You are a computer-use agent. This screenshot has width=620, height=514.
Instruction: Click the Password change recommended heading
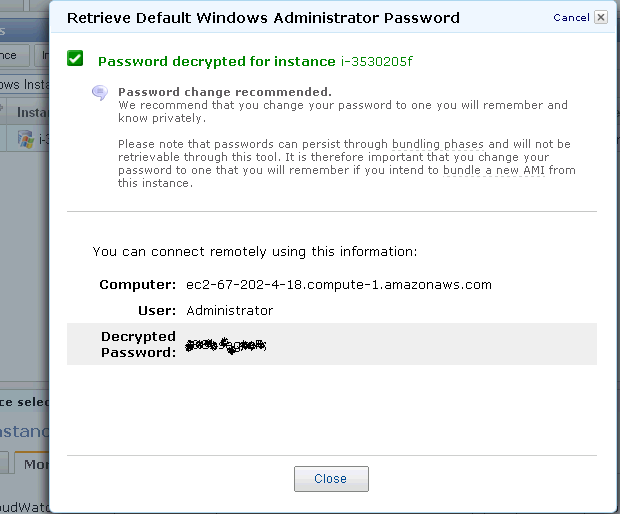[224, 92]
